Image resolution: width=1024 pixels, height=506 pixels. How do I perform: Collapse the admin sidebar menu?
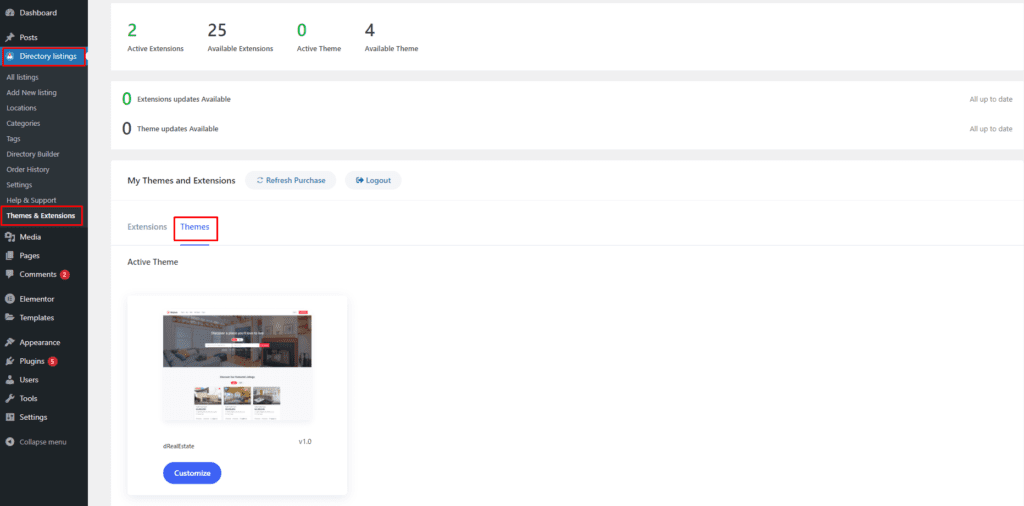click(36, 442)
